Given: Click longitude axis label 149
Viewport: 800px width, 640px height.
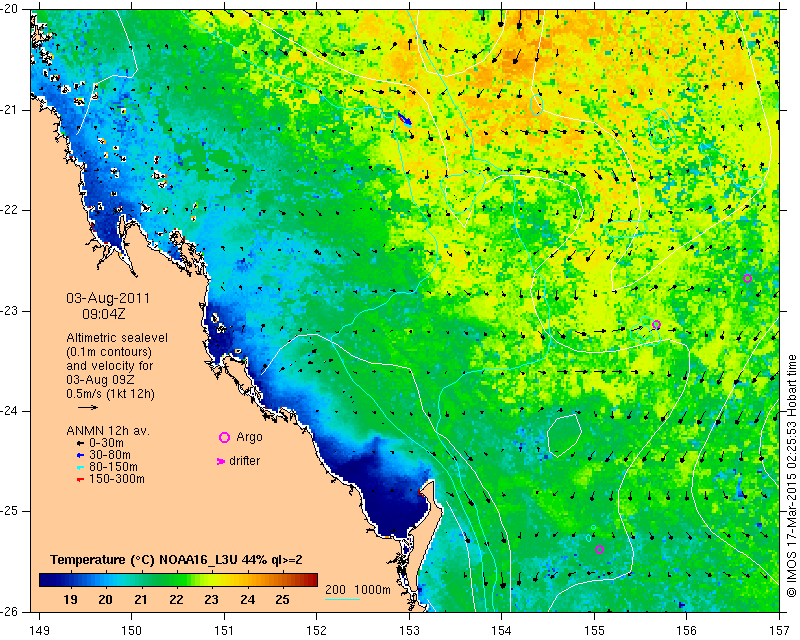Looking at the screenshot, I should (40, 631).
